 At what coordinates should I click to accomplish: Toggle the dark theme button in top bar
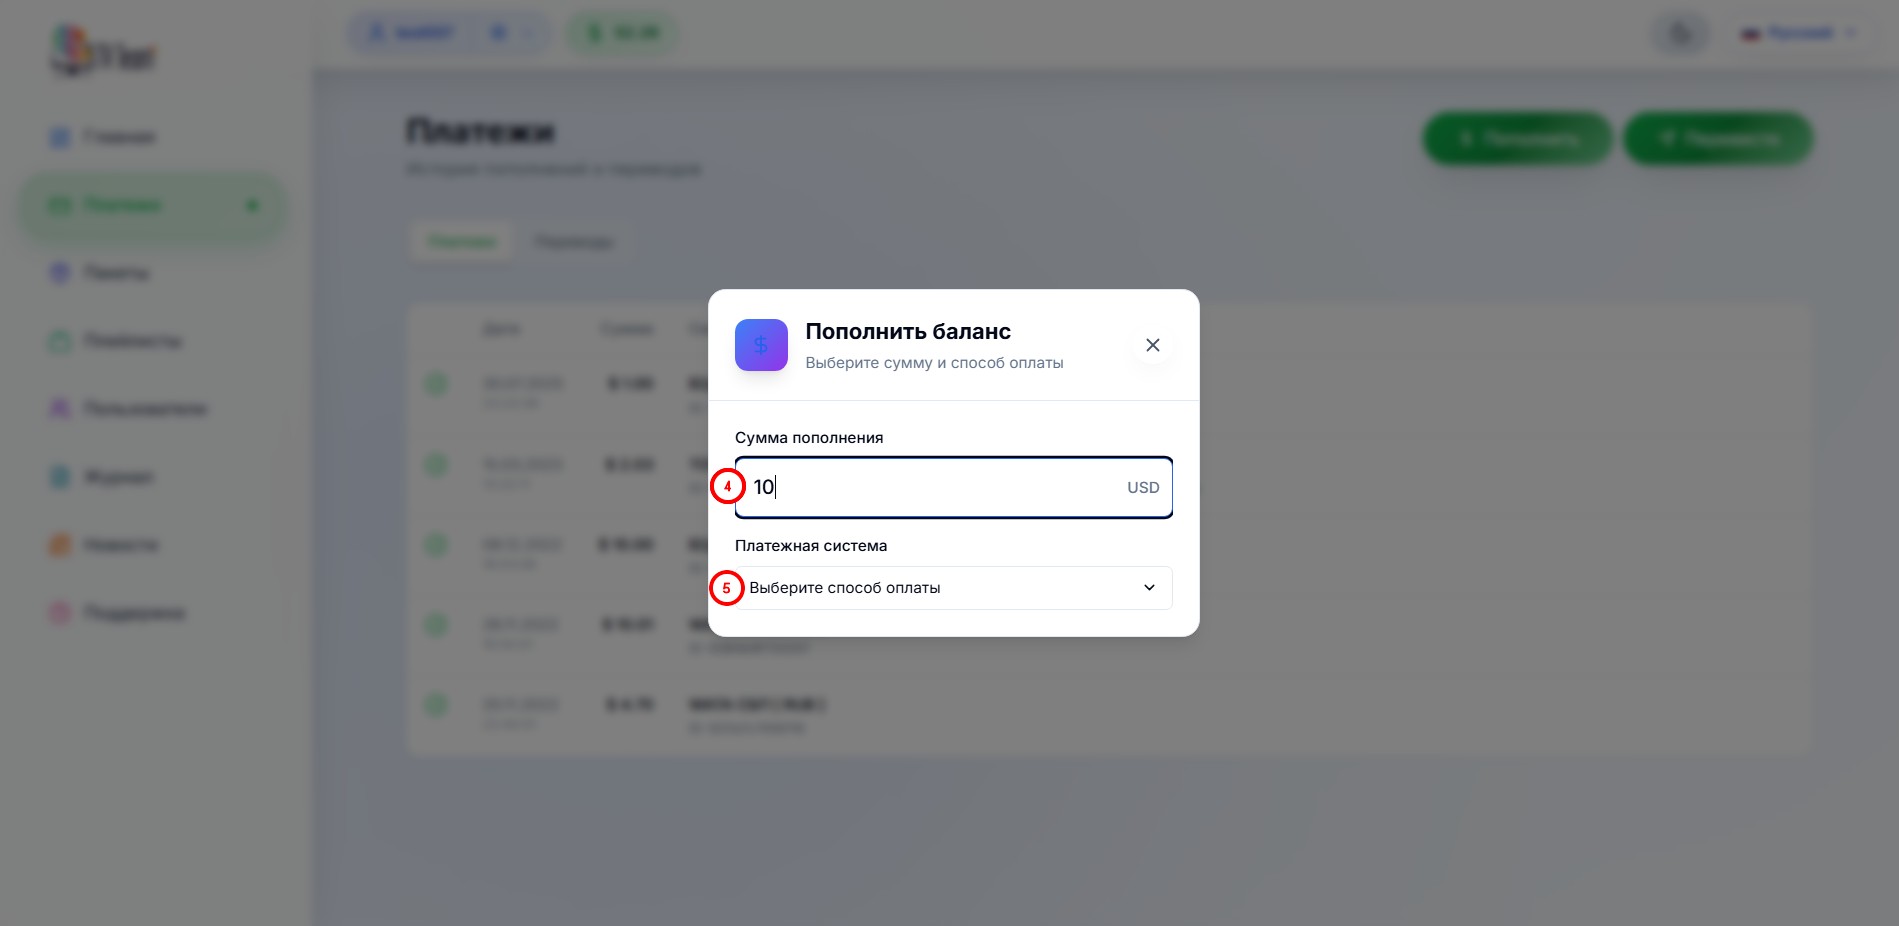[1681, 34]
